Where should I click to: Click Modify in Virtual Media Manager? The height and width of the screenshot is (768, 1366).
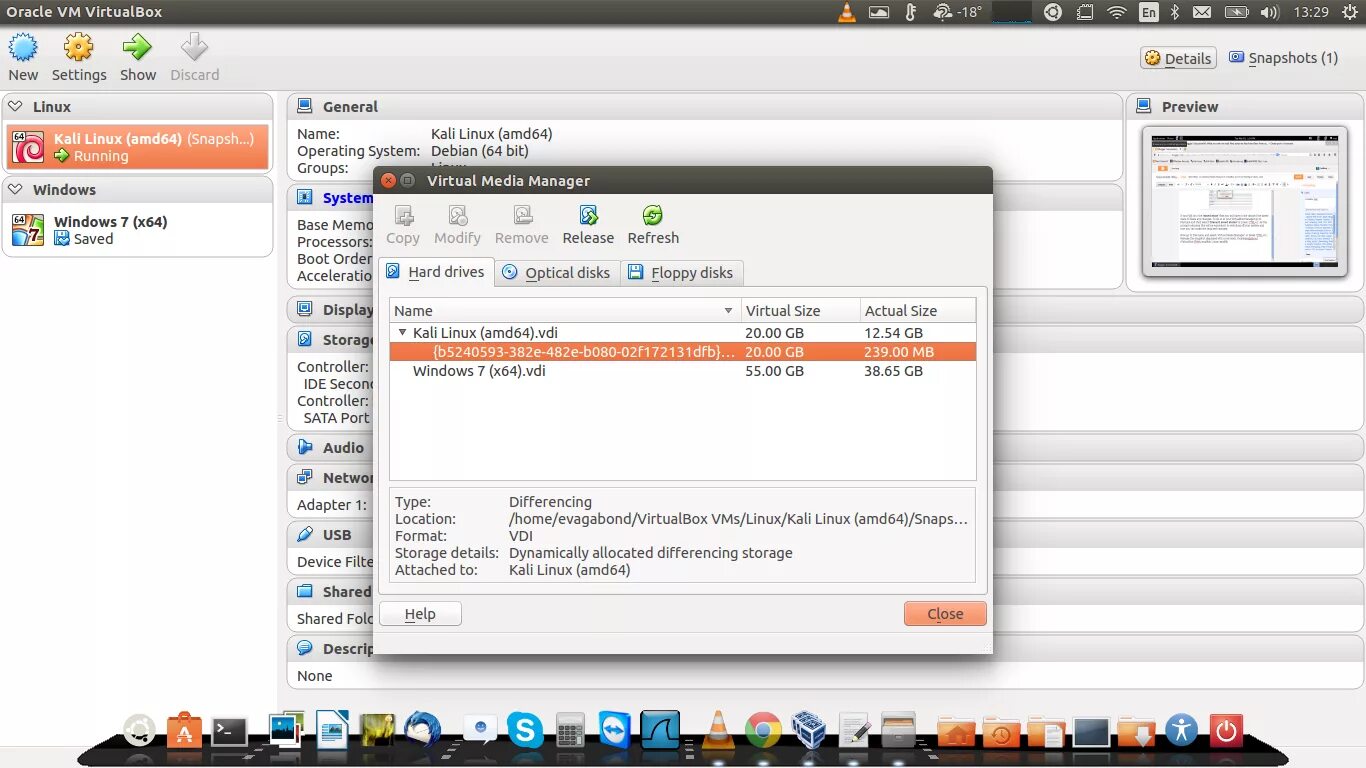pyautogui.click(x=457, y=225)
